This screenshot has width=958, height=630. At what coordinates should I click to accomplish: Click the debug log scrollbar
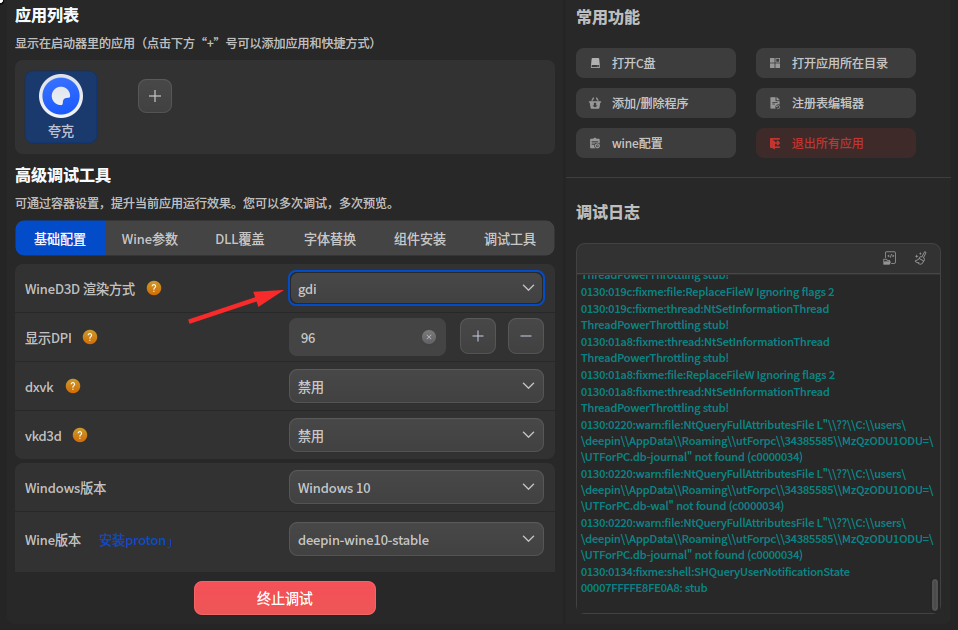[935, 594]
